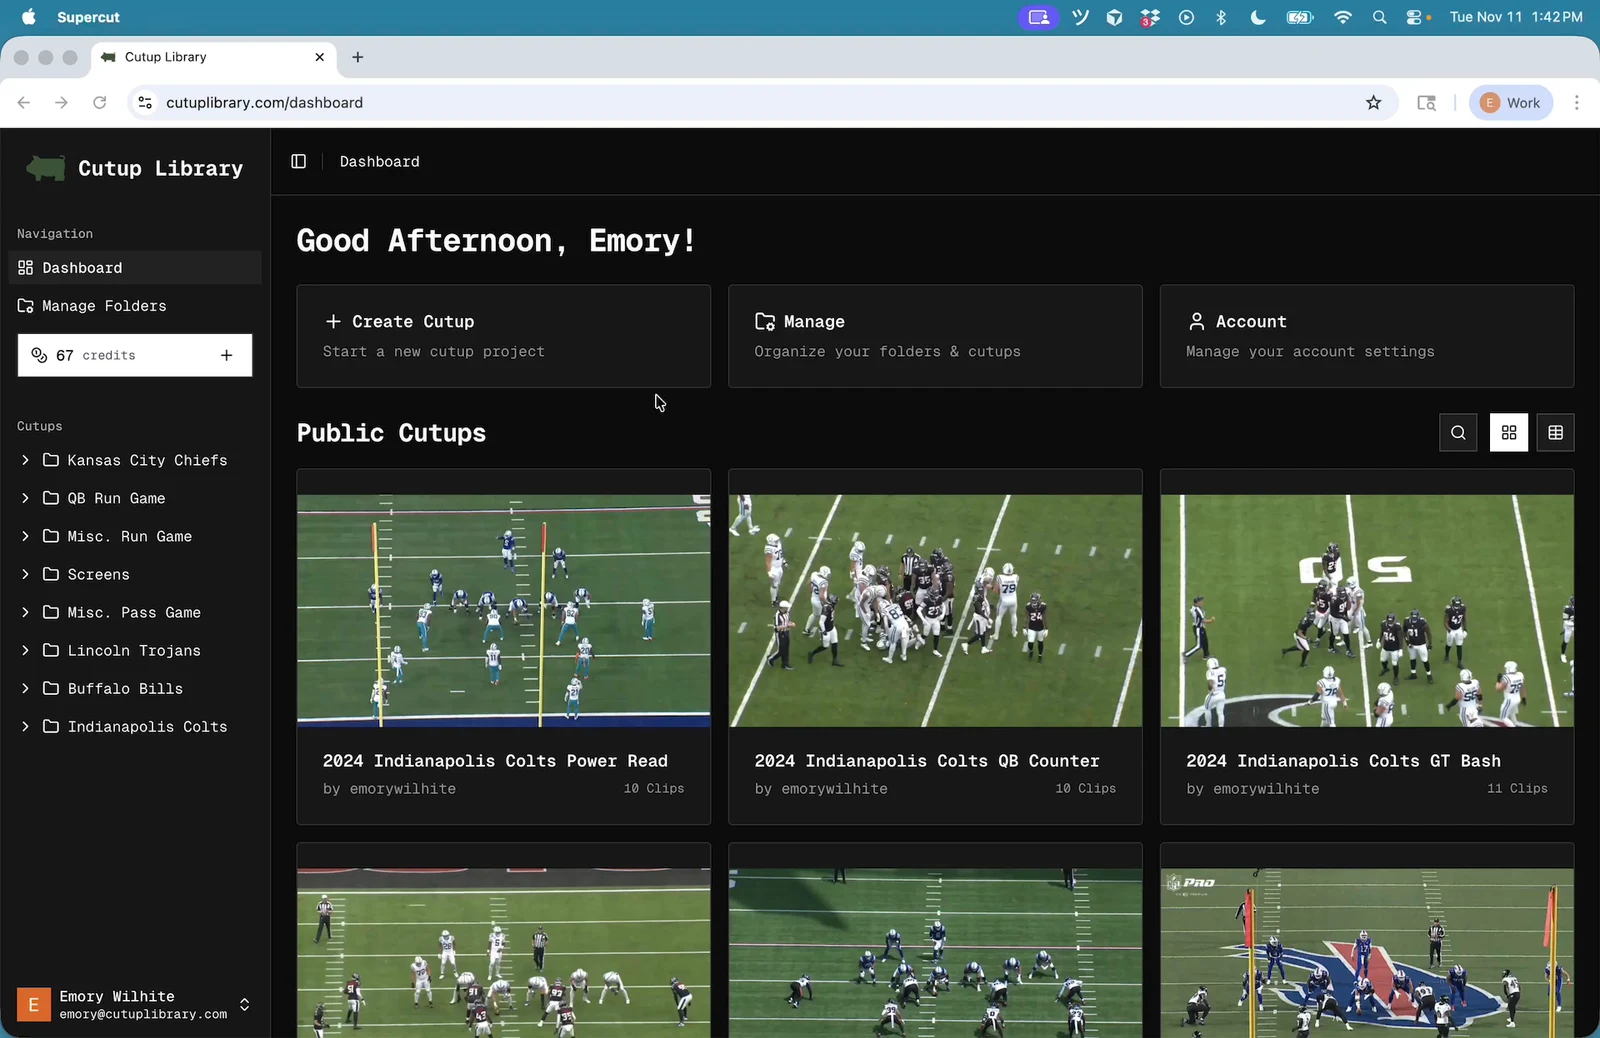Open macOS Spotlight search
Image resolution: width=1600 pixels, height=1038 pixels.
tap(1380, 17)
